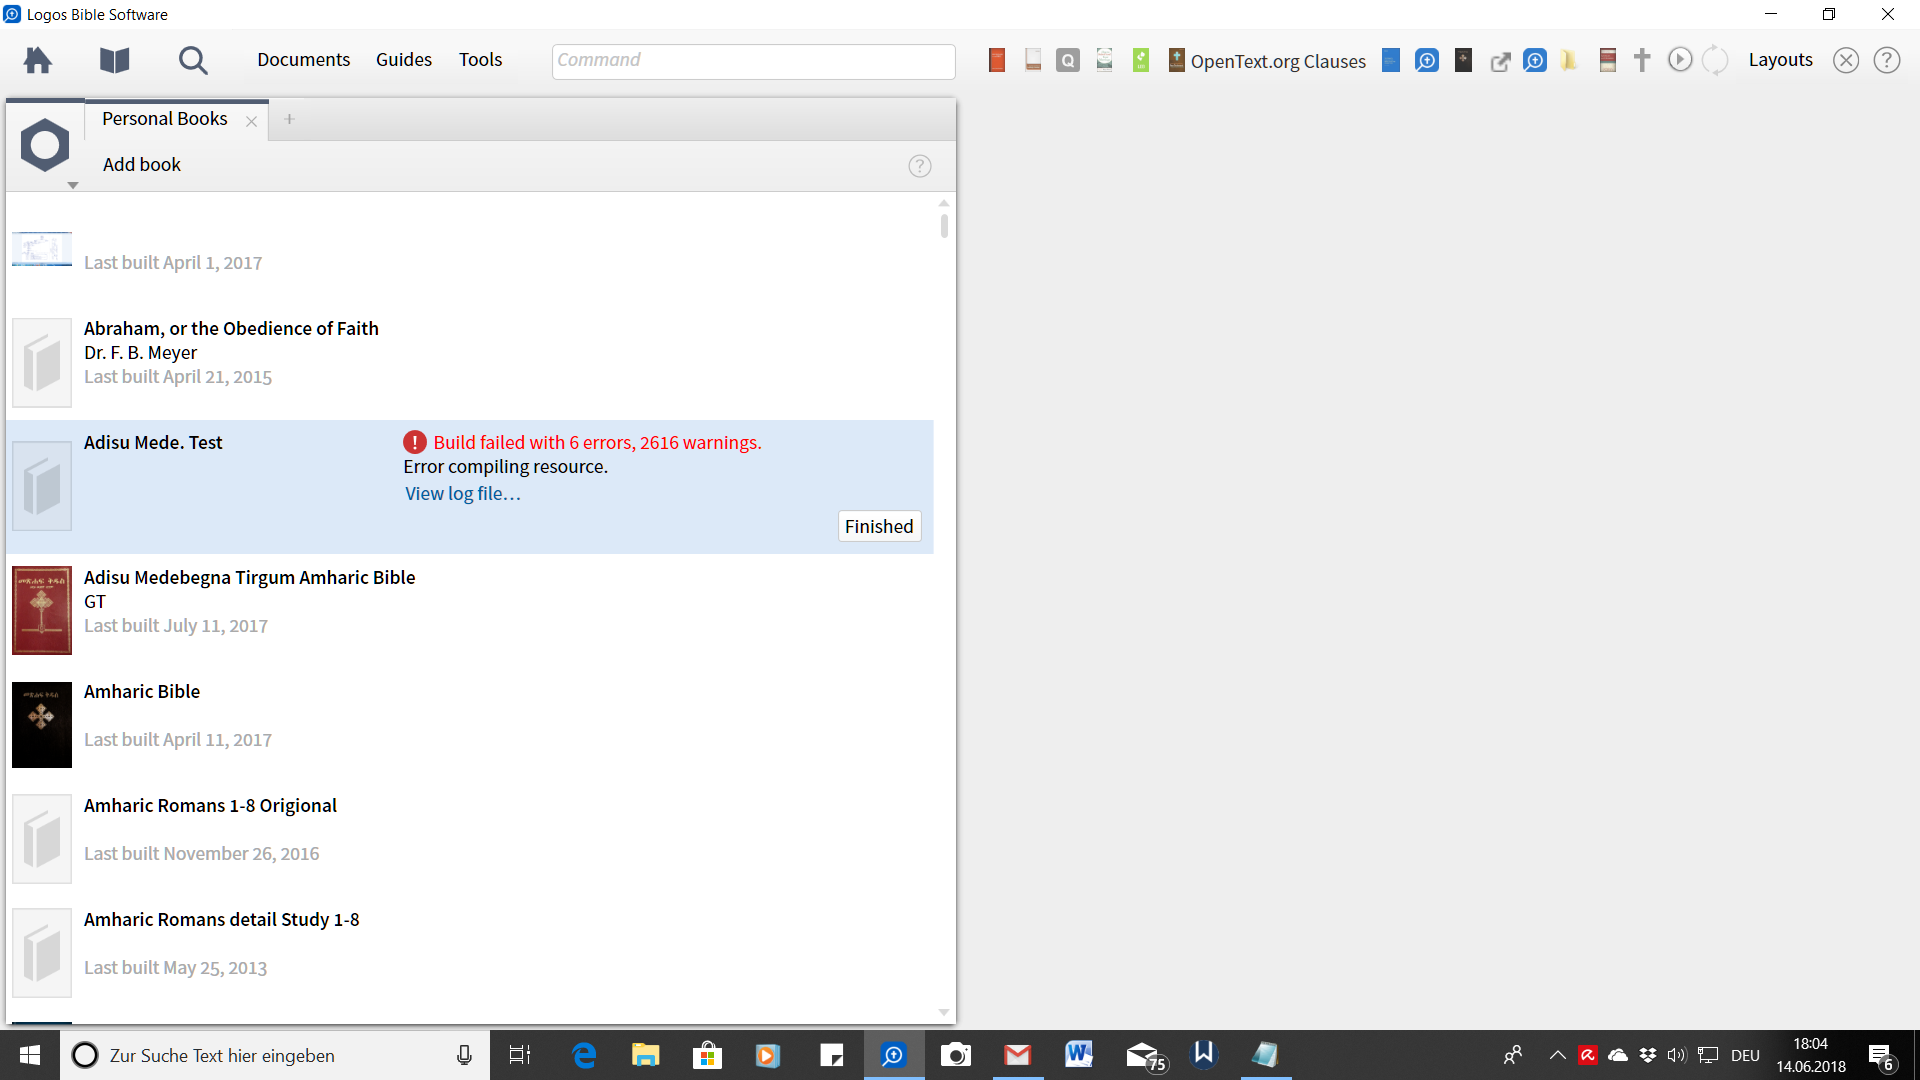Open the Layouts menu
This screenshot has width=1920, height=1080.
click(x=1780, y=60)
